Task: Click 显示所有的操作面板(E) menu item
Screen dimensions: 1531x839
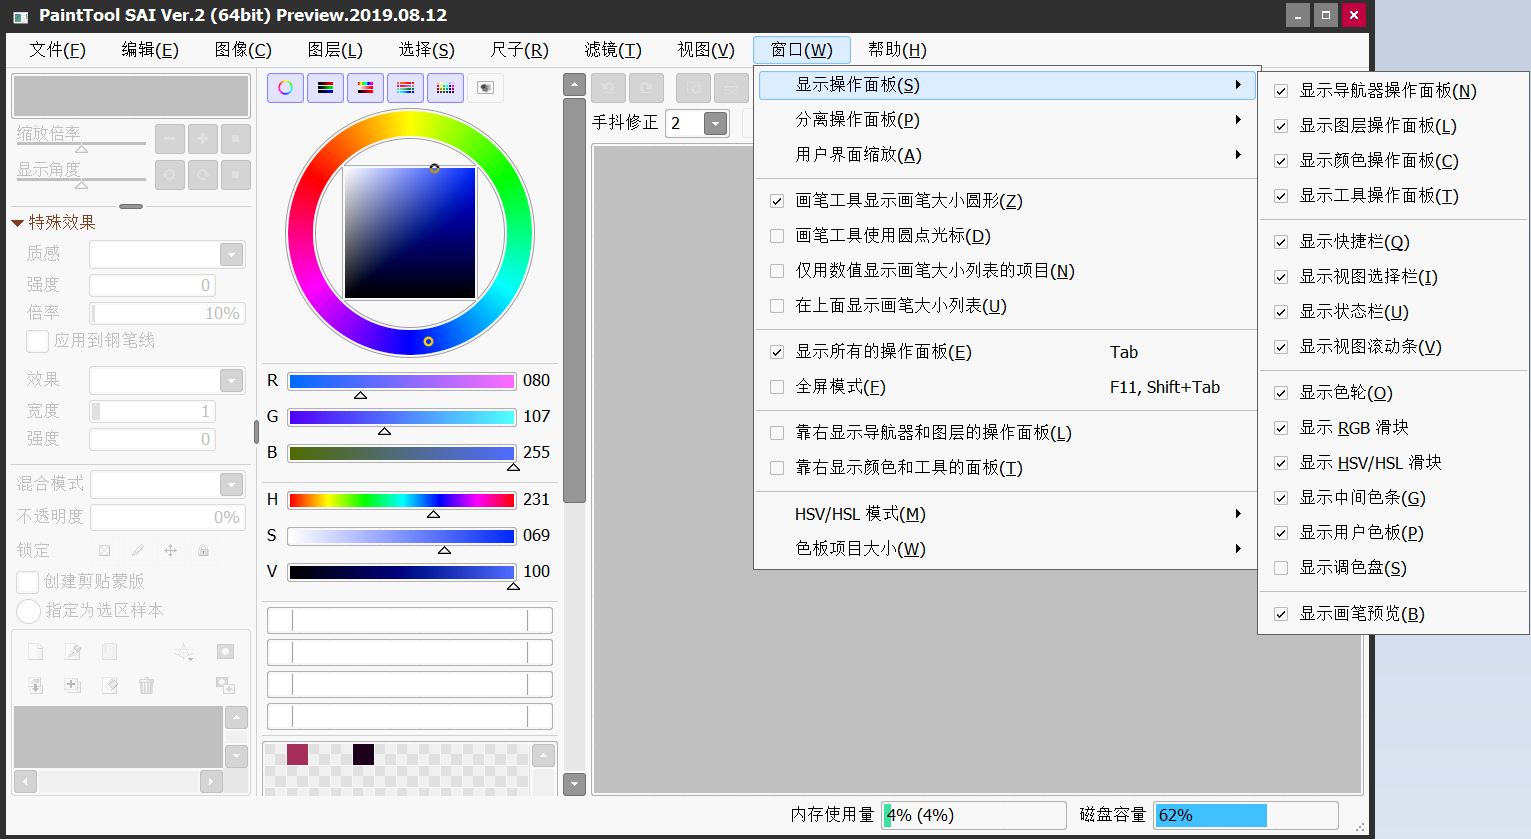Action: click(x=1005, y=352)
